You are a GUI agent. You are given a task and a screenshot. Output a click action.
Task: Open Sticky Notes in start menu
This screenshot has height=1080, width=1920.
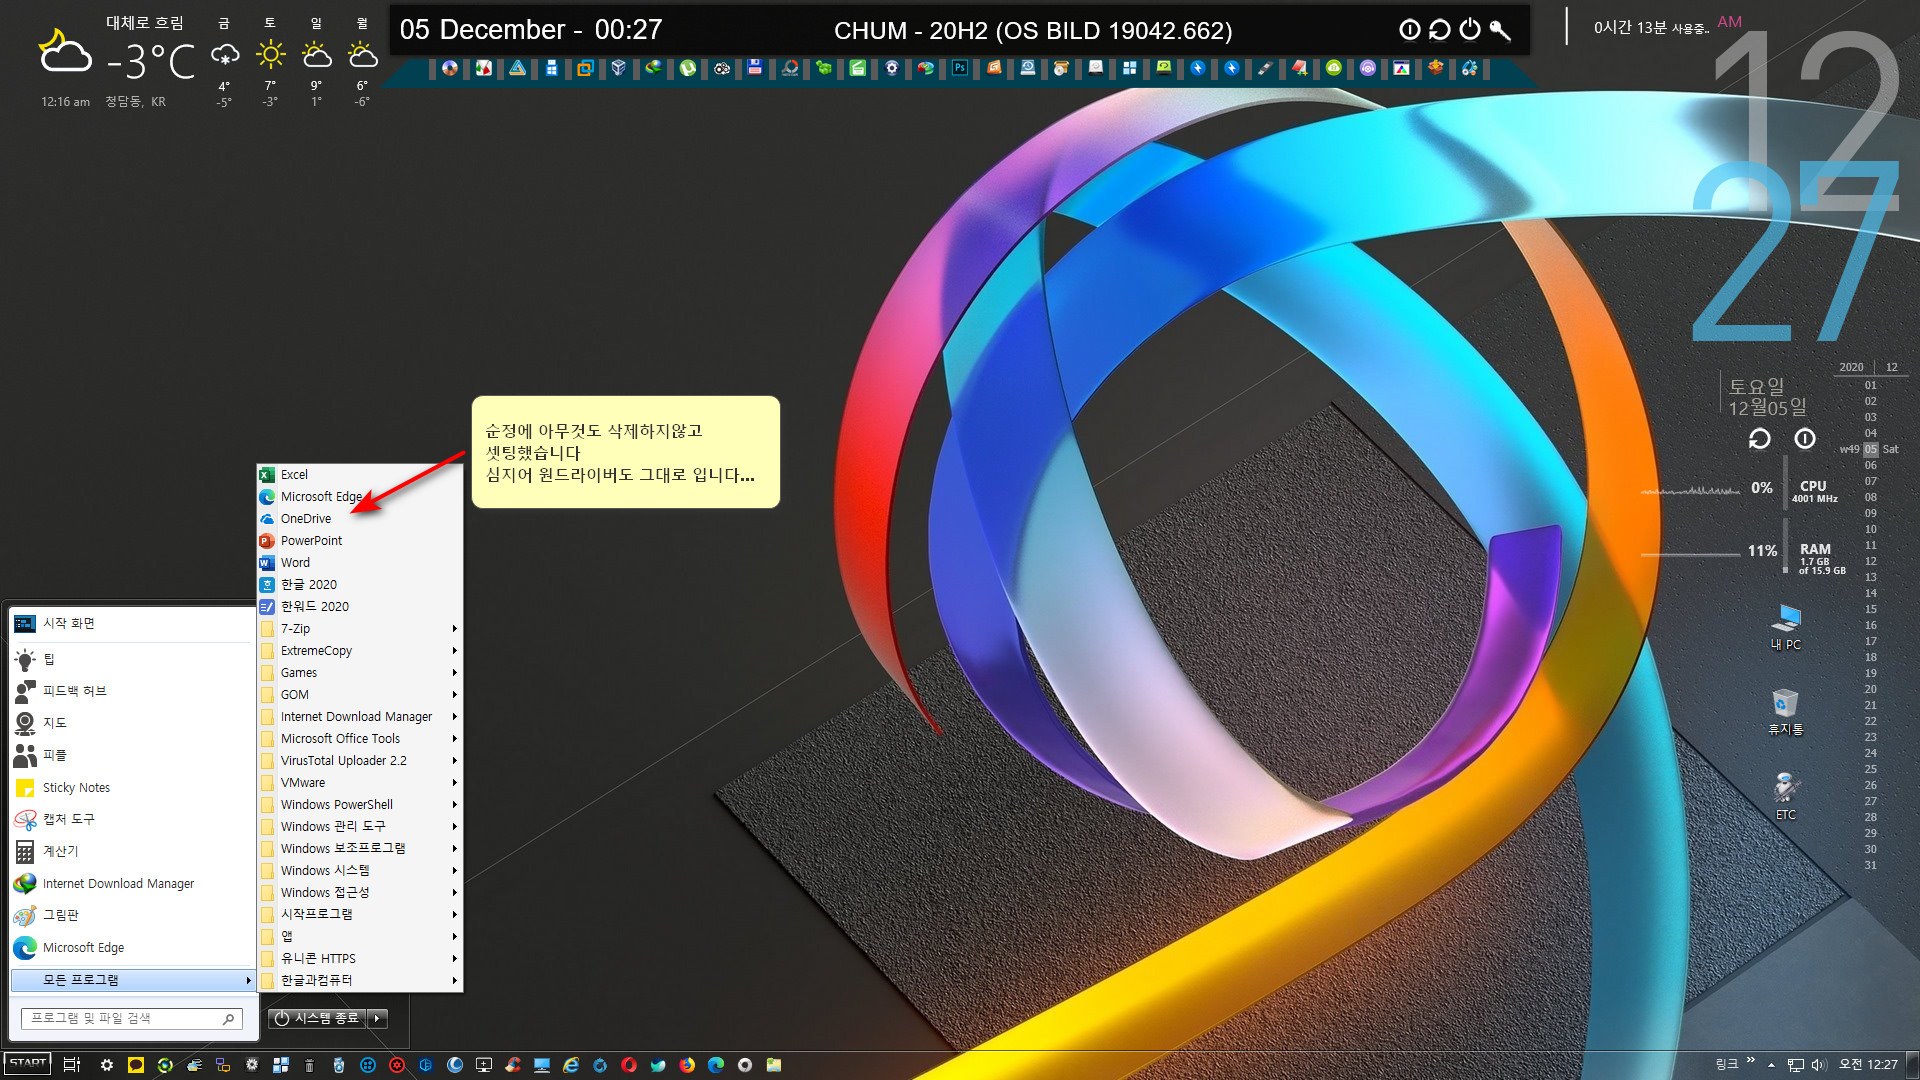(x=132, y=788)
